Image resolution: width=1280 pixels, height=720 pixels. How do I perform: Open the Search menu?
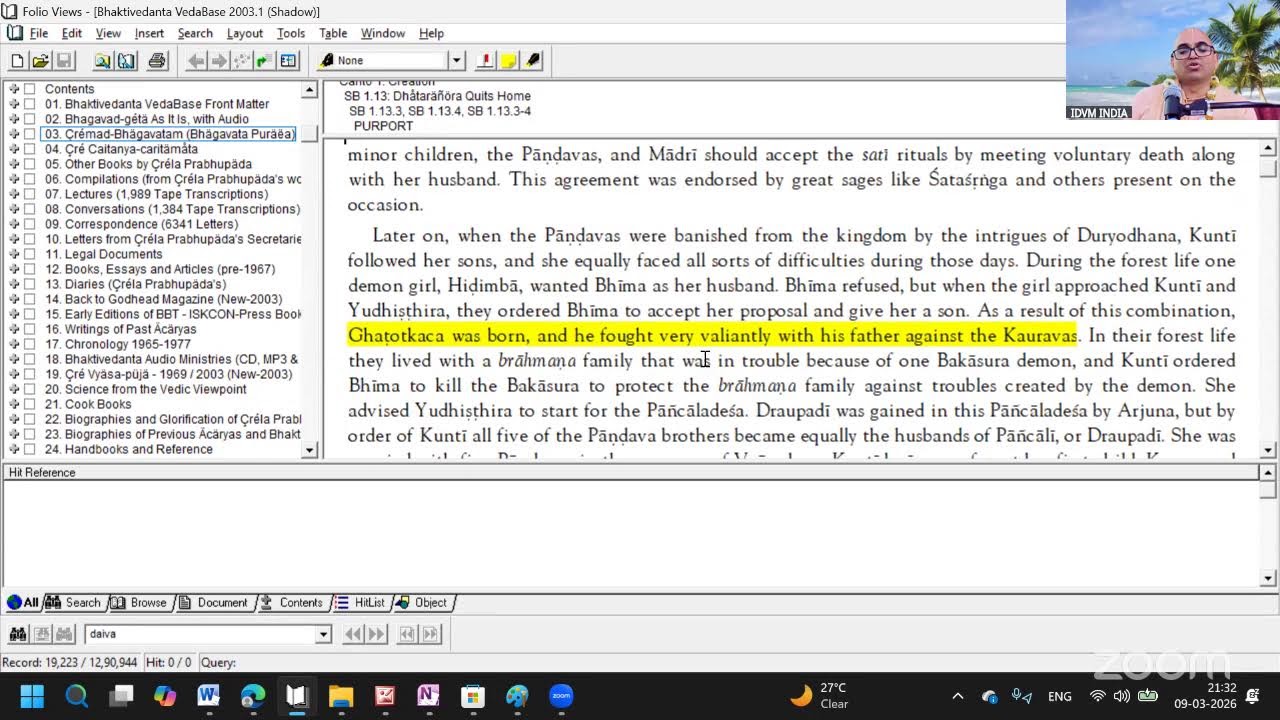(x=195, y=33)
